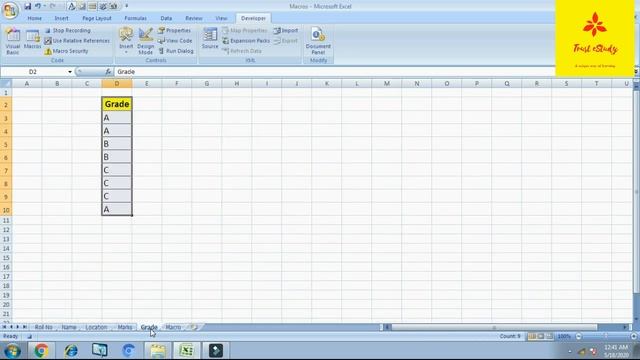The height and width of the screenshot is (360, 640).
Task: Open the Visual Basic editor
Action: coord(13,41)
